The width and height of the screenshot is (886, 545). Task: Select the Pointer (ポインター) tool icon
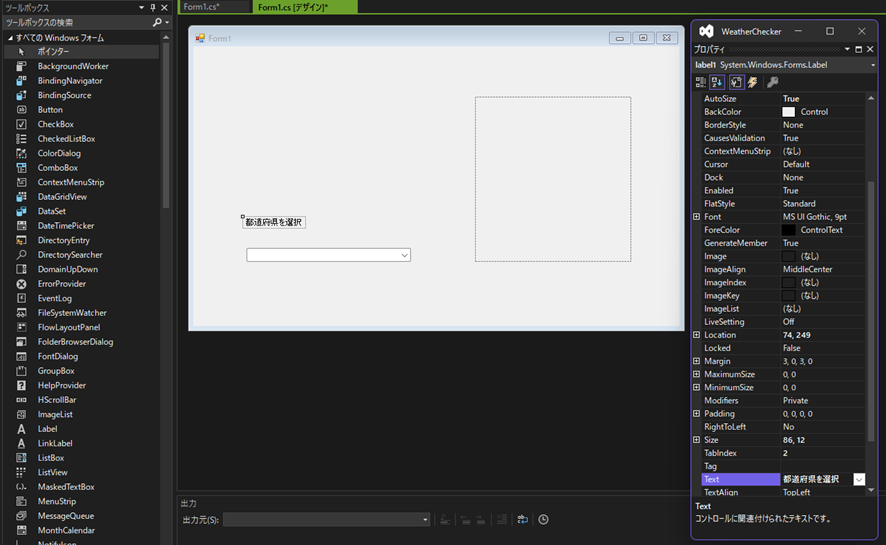click(21, 51)
